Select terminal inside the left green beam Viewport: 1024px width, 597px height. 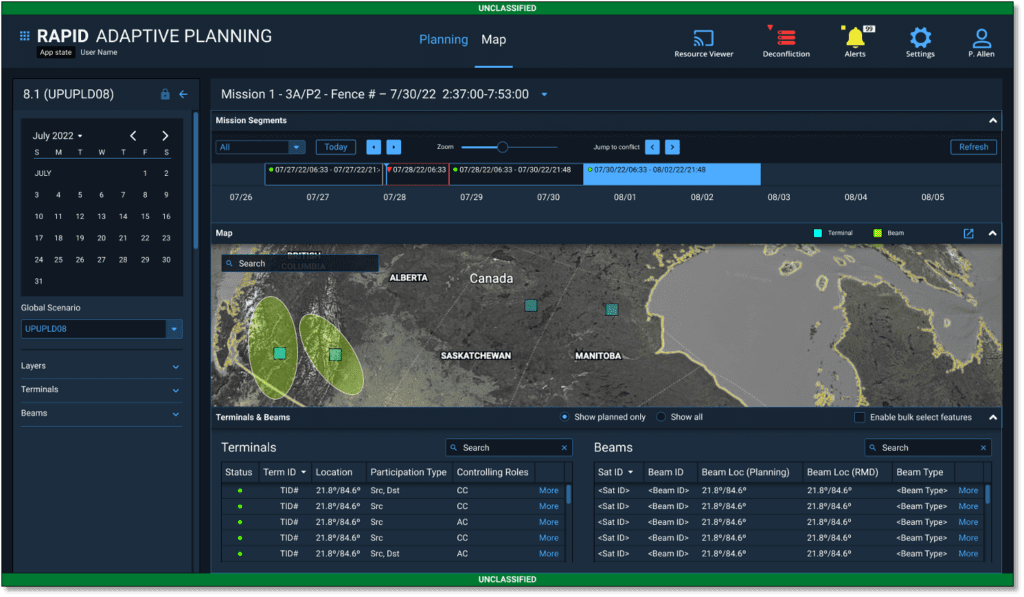tap(280, 353)
